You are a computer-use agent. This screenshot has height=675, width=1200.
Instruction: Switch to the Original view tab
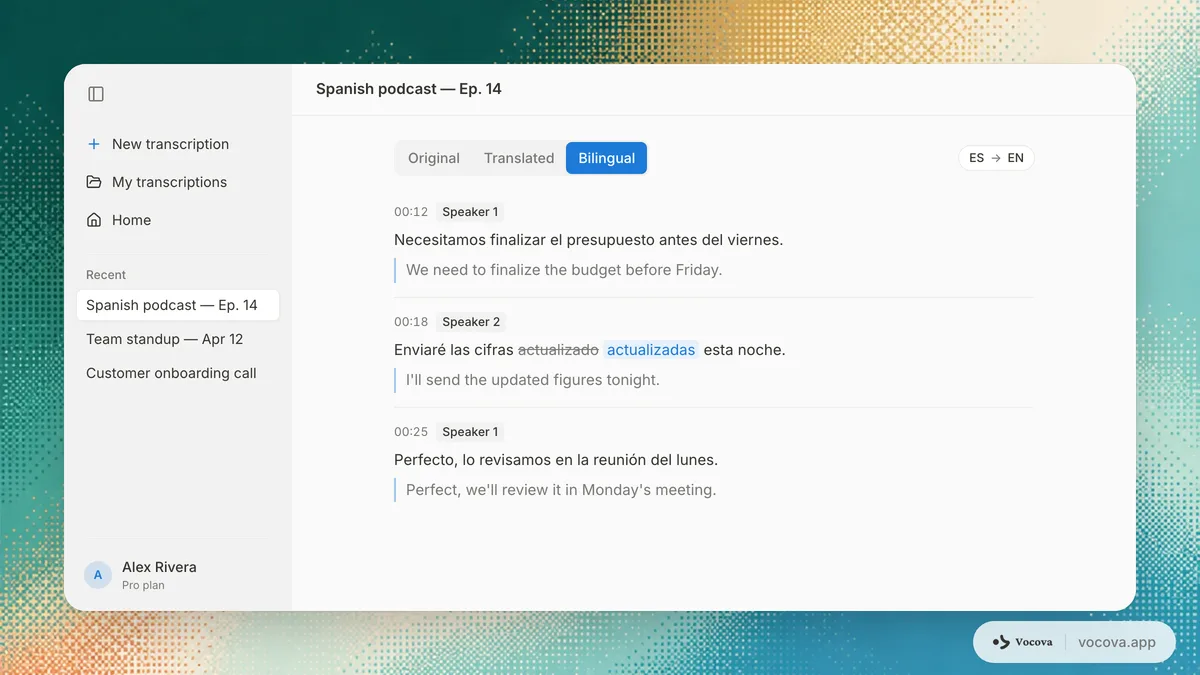click(433, 158)
